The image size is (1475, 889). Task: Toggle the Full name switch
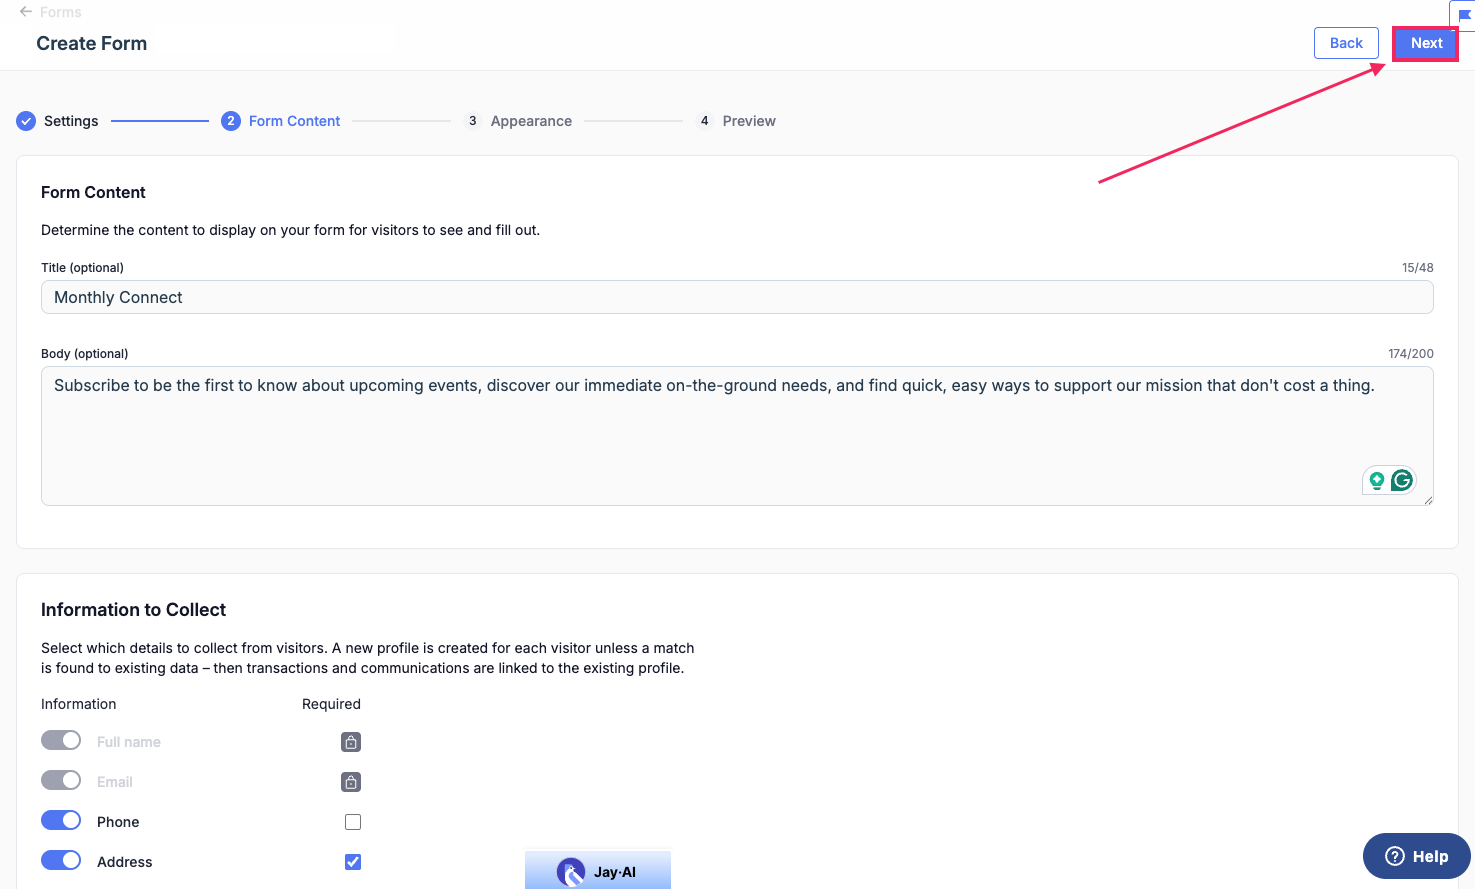(61, 740)
